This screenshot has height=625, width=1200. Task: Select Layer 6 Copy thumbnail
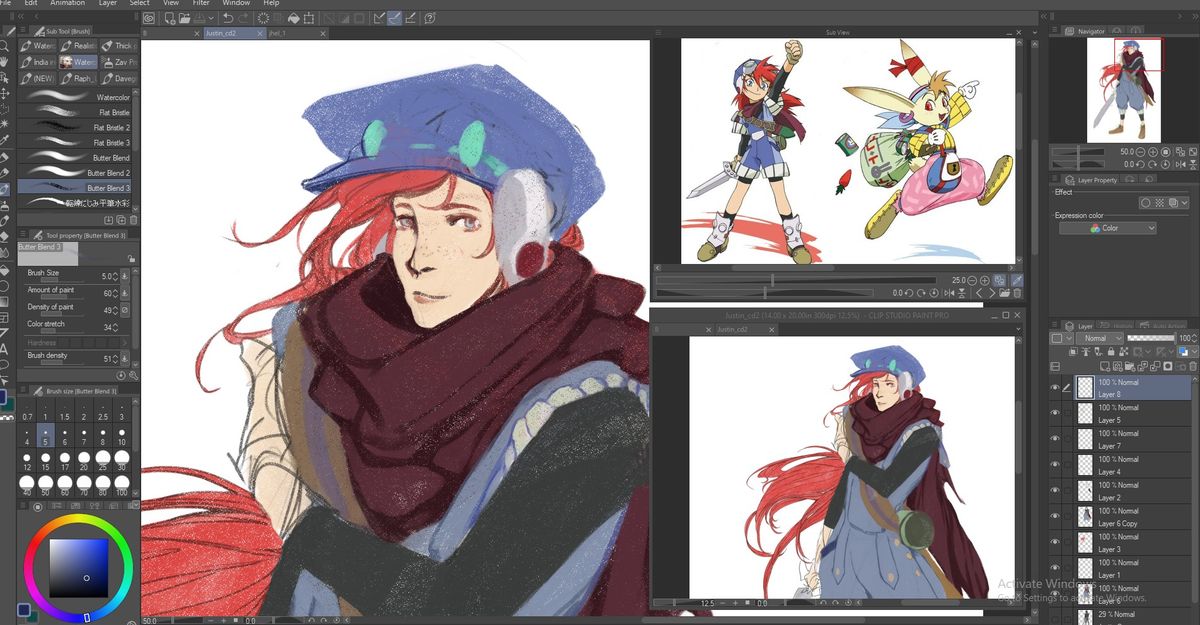click(x=1084, y=516)
